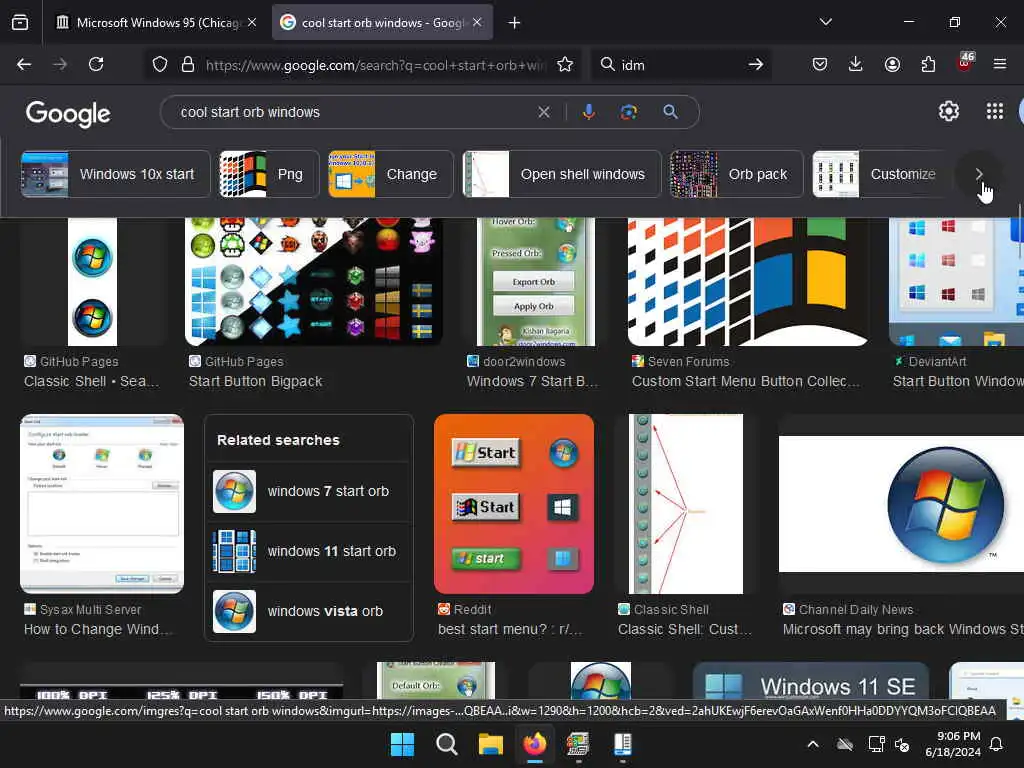Clear the Google search box text
1024x768 pixels.
pyautogui.click(x=543, y=112)
